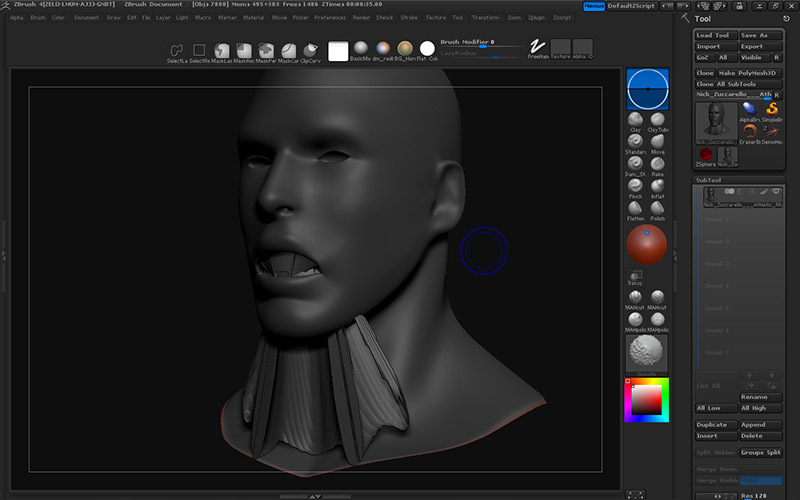The image size is (800, 500).
Task: Choose the Polish brush icon
Action: coord(657,209)
